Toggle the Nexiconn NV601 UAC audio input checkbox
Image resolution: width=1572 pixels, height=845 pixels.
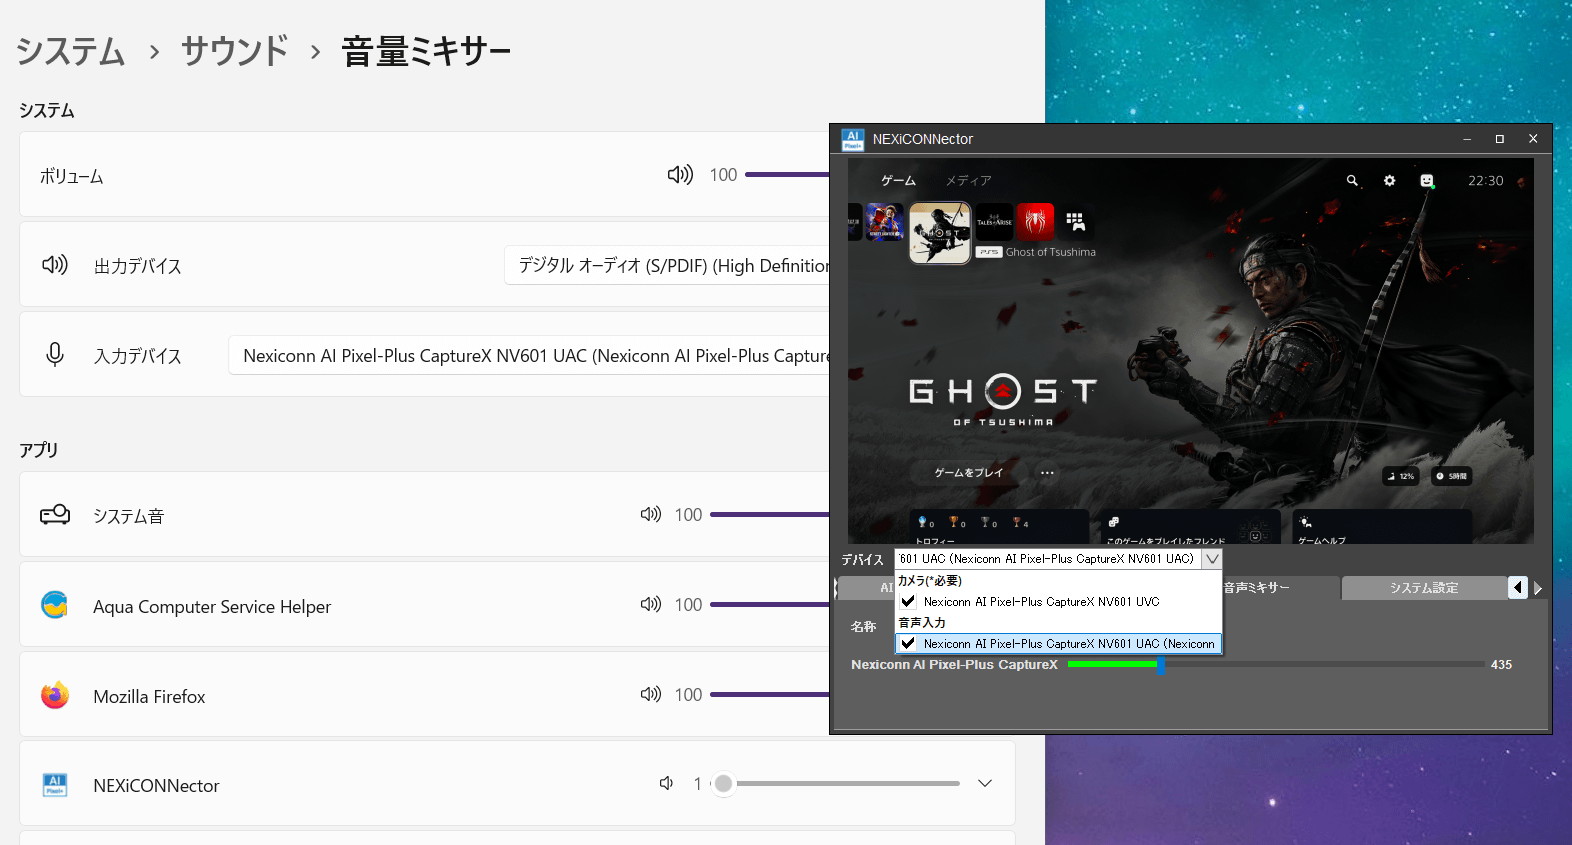[909, 644]
